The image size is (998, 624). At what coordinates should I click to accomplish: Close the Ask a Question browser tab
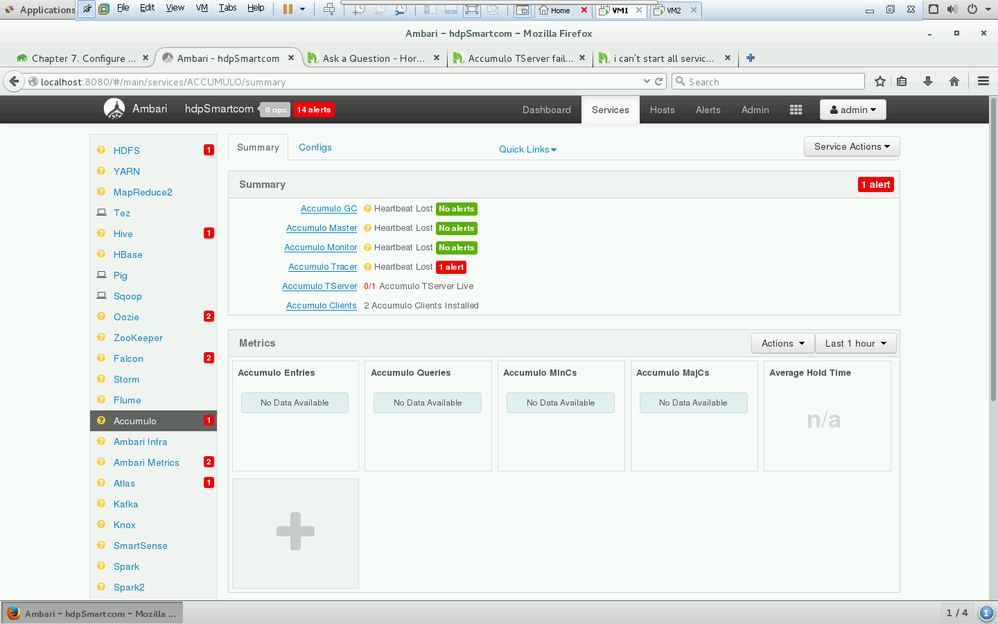[436, 58]
